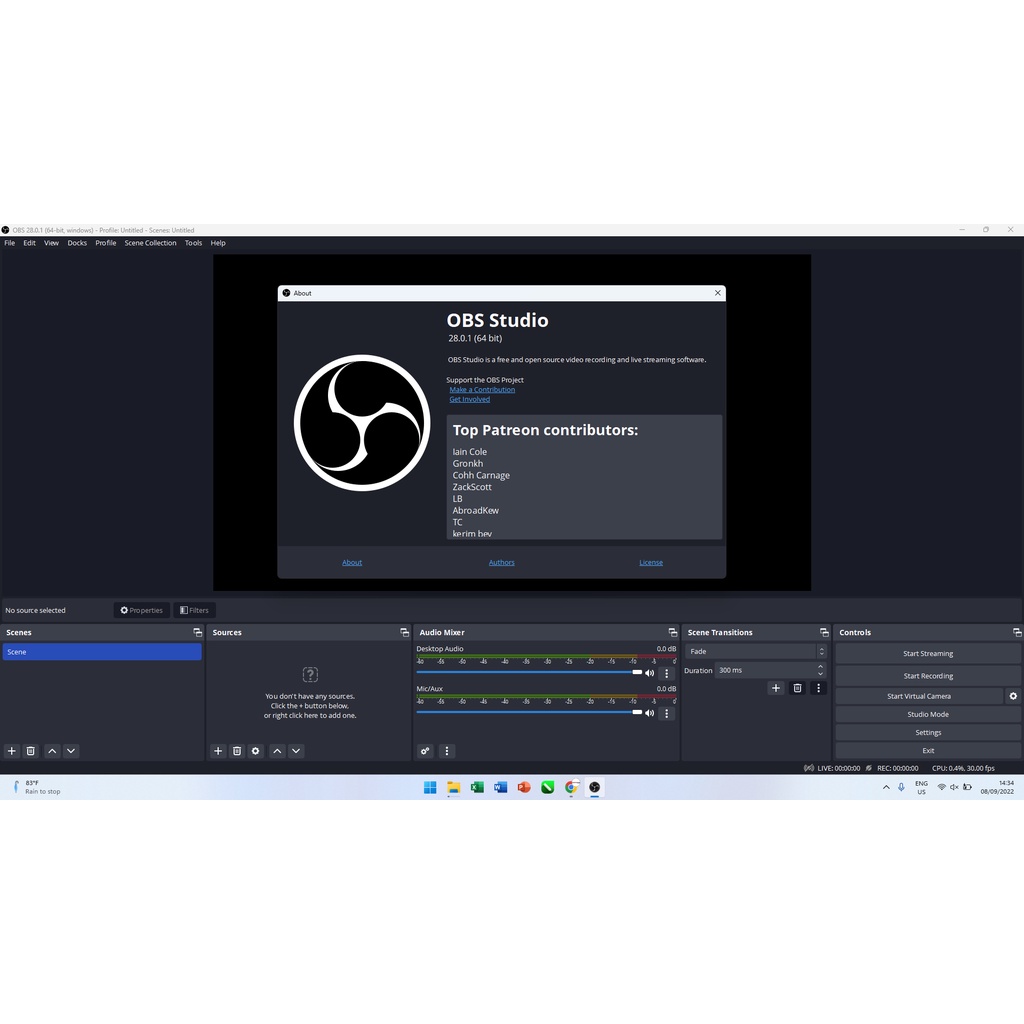Open Chrome from taskbar
The image size is (1024, 1024).
(x=571, y=788)
